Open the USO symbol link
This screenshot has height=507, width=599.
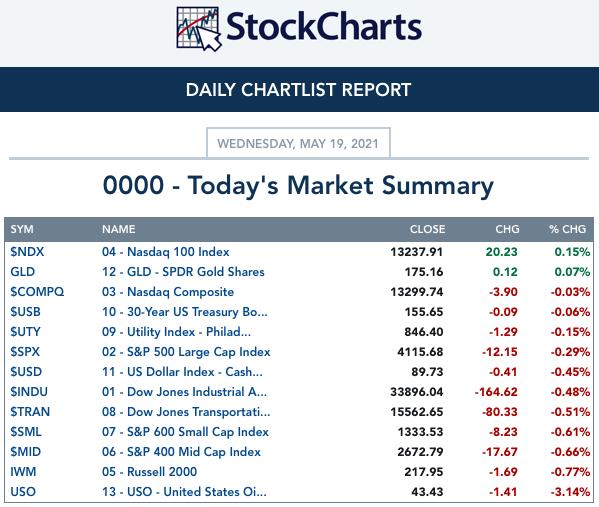click(23, 492)
